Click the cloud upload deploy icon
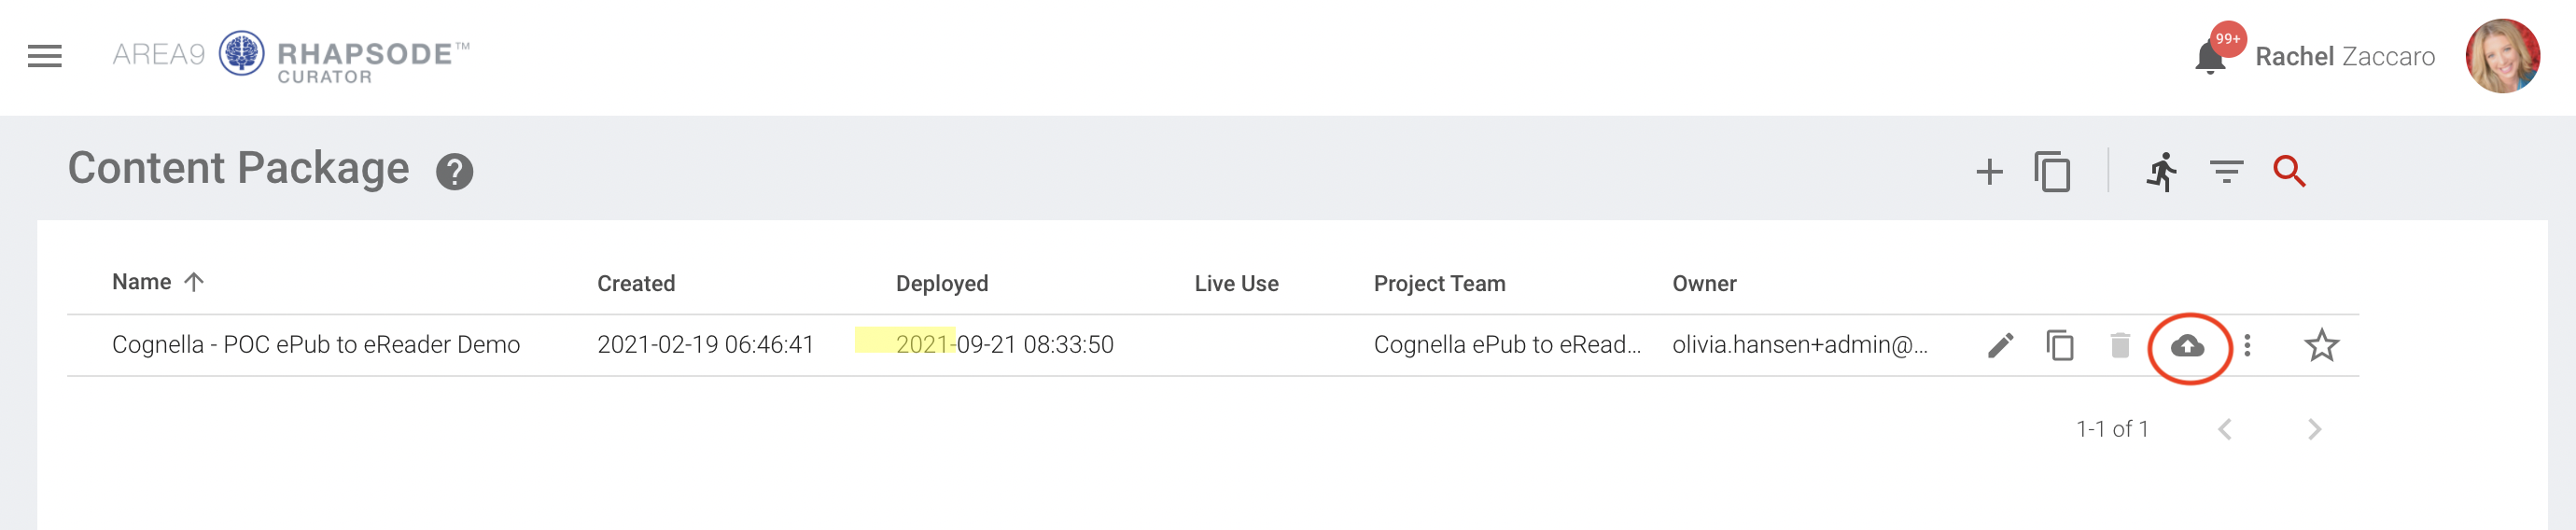Image resolution: width=2576 pixels, height=530 pixels. 2188,346
